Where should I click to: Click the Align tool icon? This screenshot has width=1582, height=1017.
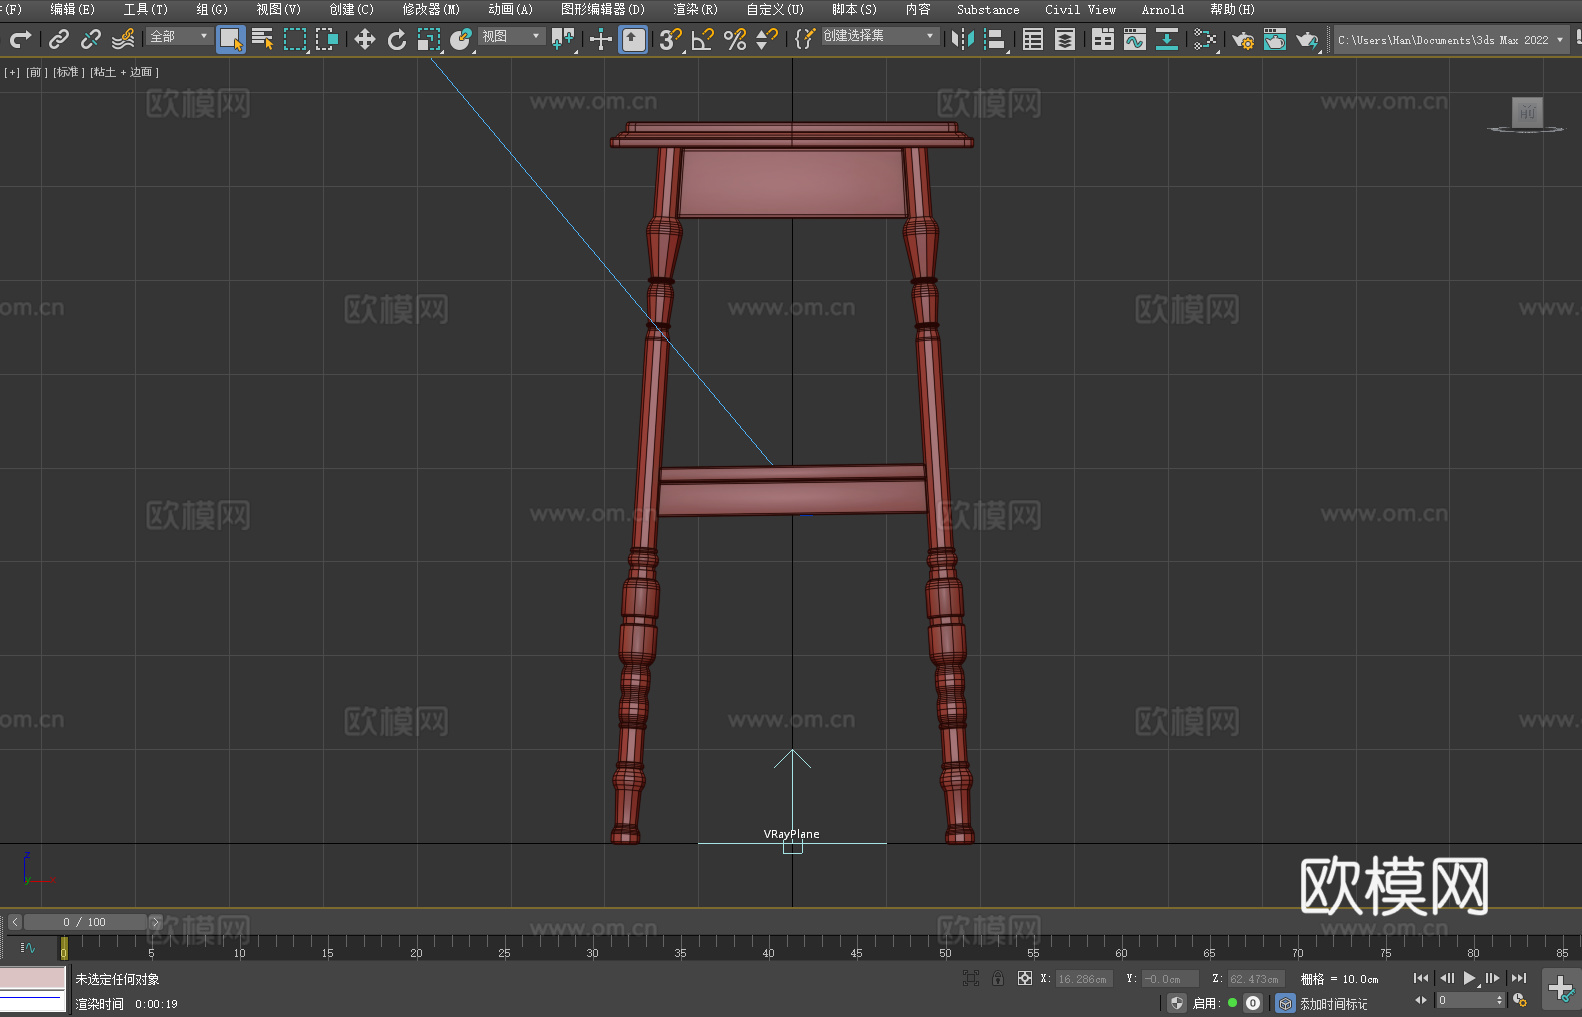point(995,39)
